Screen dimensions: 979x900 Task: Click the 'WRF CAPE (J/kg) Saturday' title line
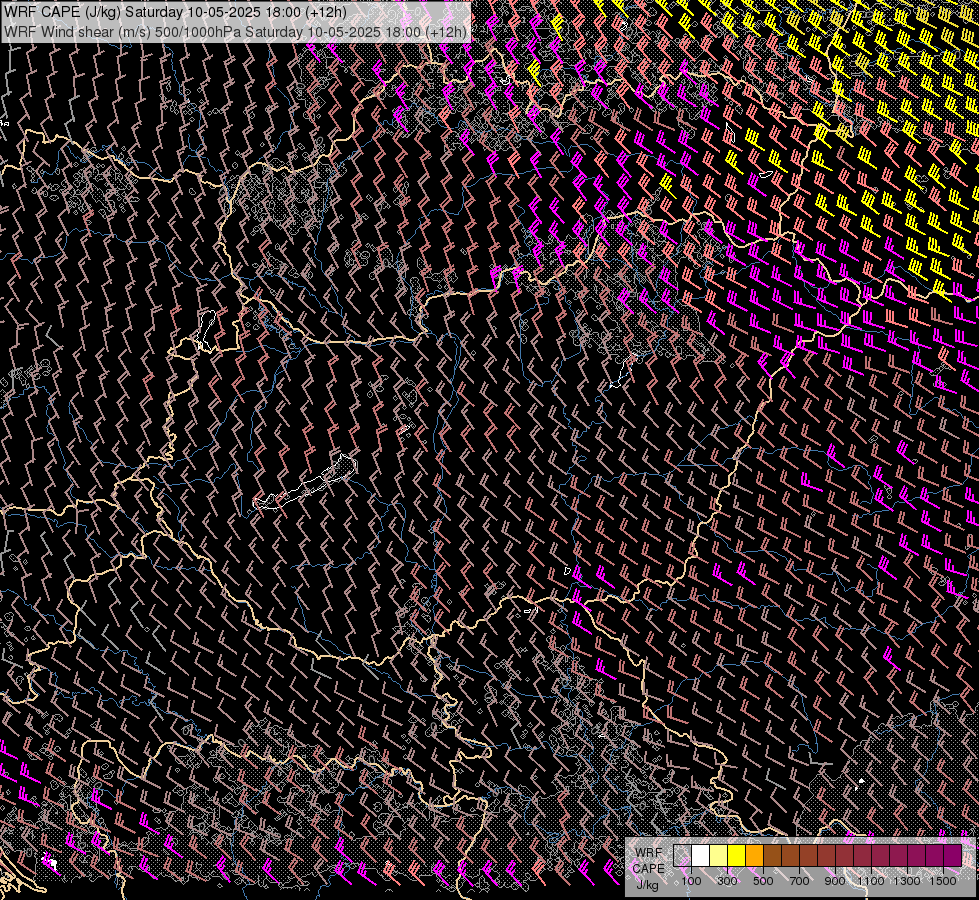pos(175,12)
